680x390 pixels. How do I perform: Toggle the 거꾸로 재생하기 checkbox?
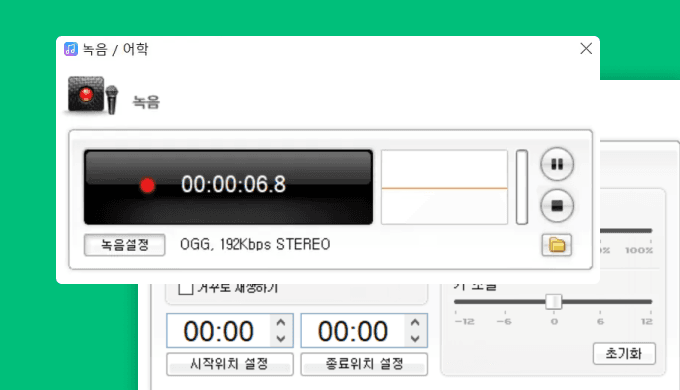186,288
